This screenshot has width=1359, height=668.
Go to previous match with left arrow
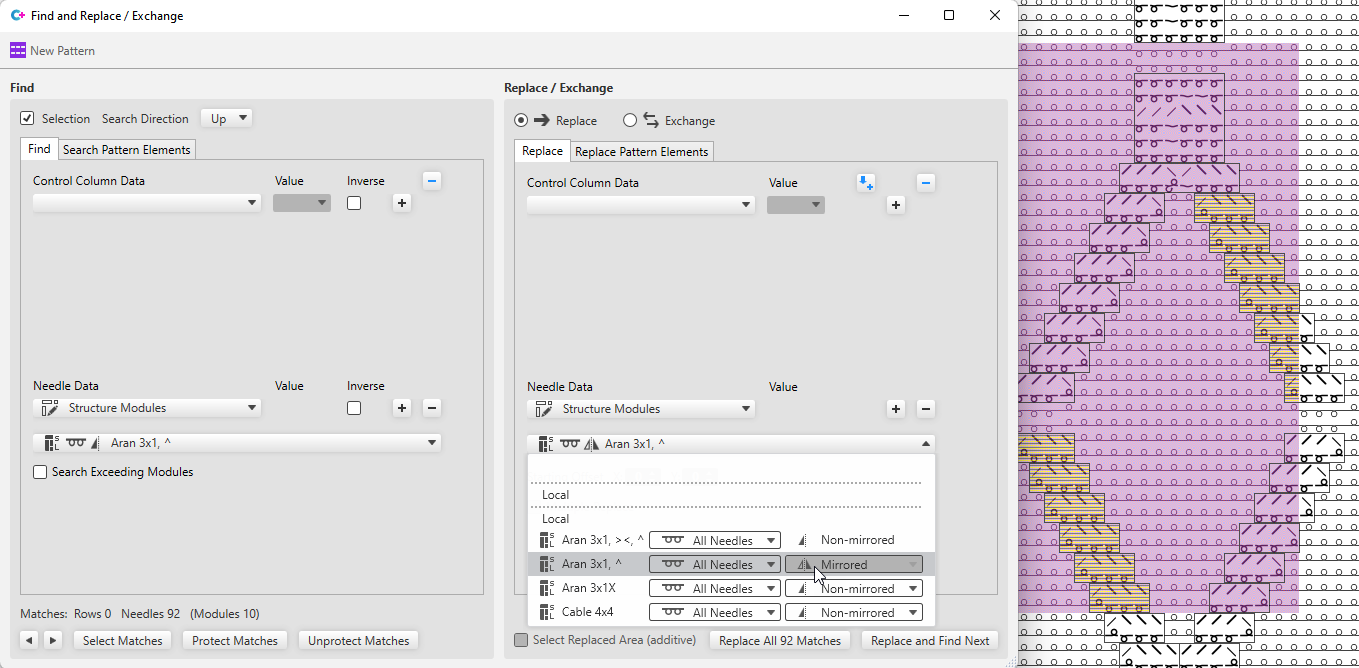point(29,640)
